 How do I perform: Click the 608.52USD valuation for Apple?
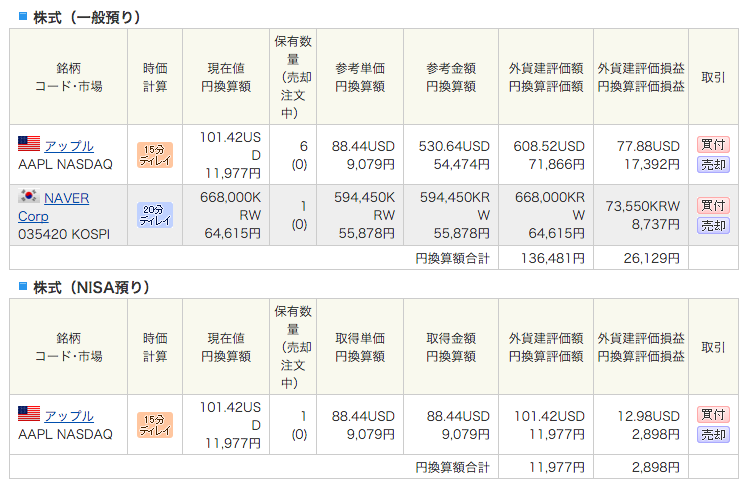click(x=549, y=146)
